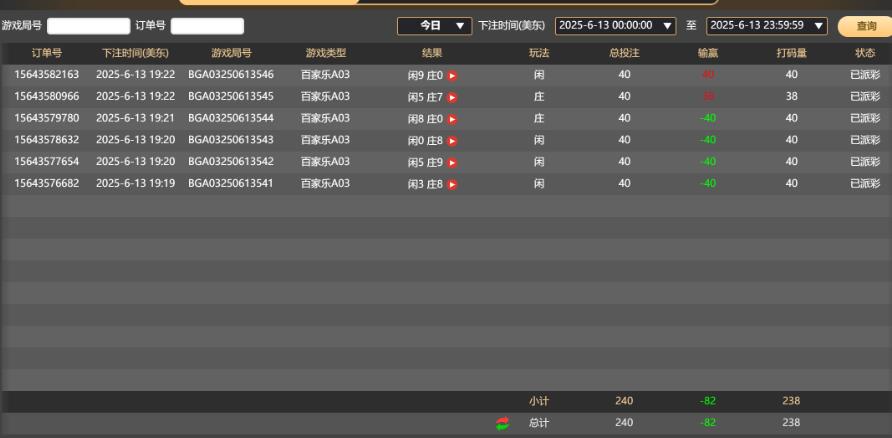
Task: Click the 查询 search button
Action: pyautogui.click(x=865, y=26)
